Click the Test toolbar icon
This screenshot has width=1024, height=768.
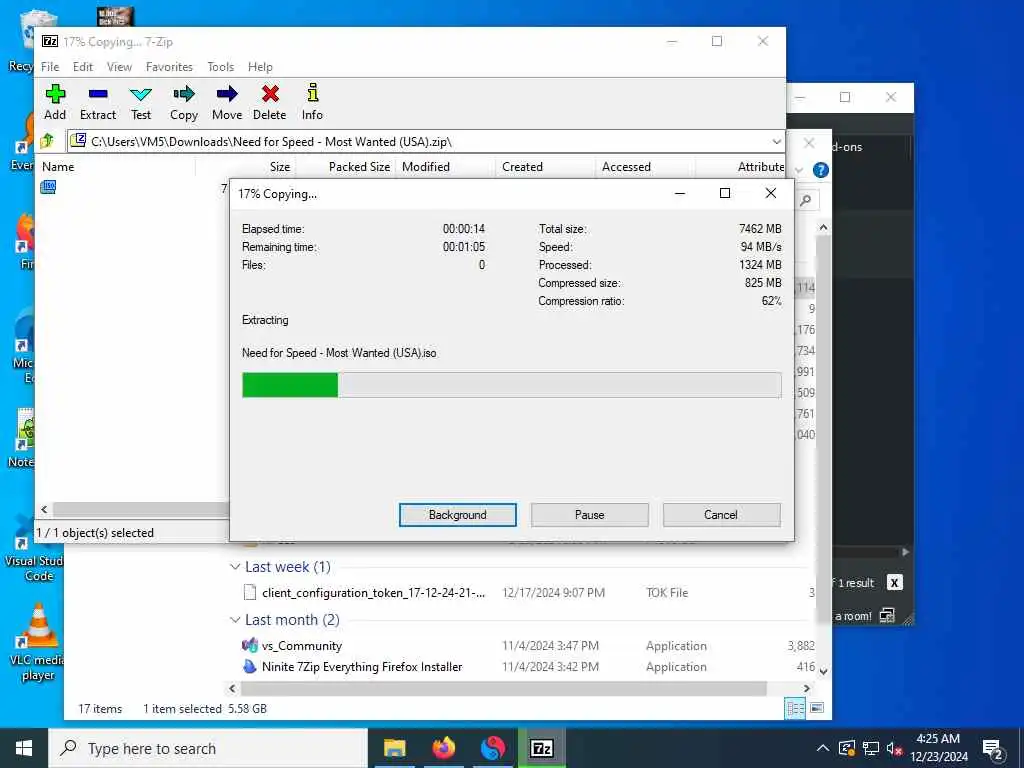(140, 102)
